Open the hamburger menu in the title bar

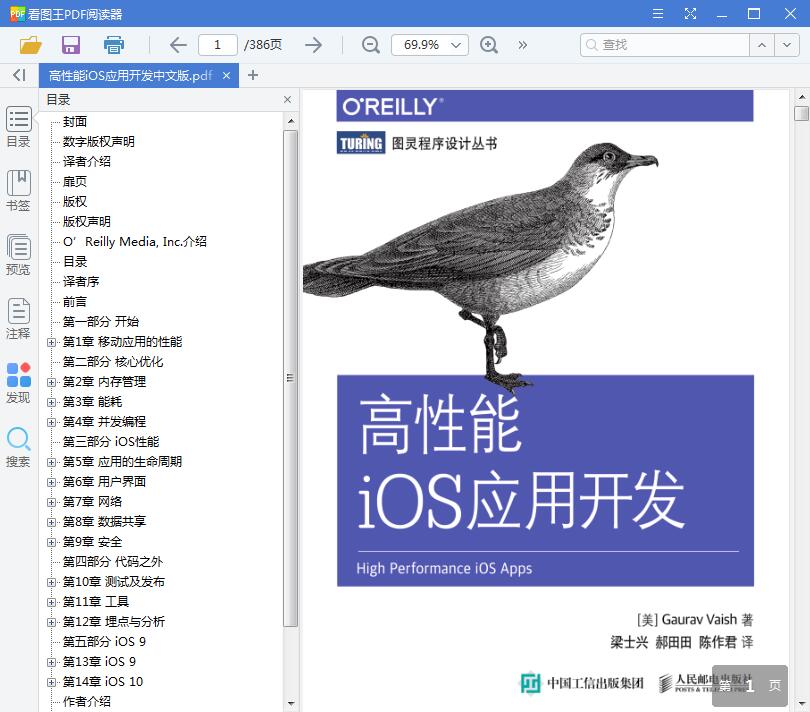[x=658, y=13]
